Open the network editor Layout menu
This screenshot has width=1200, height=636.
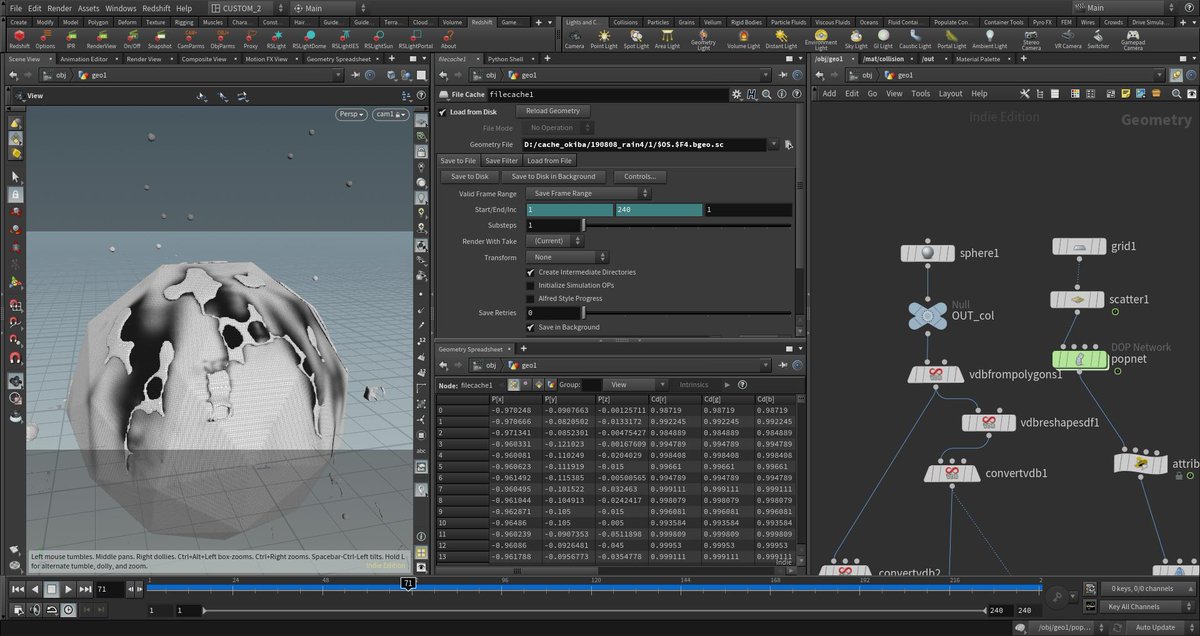(x=950, y=93)
